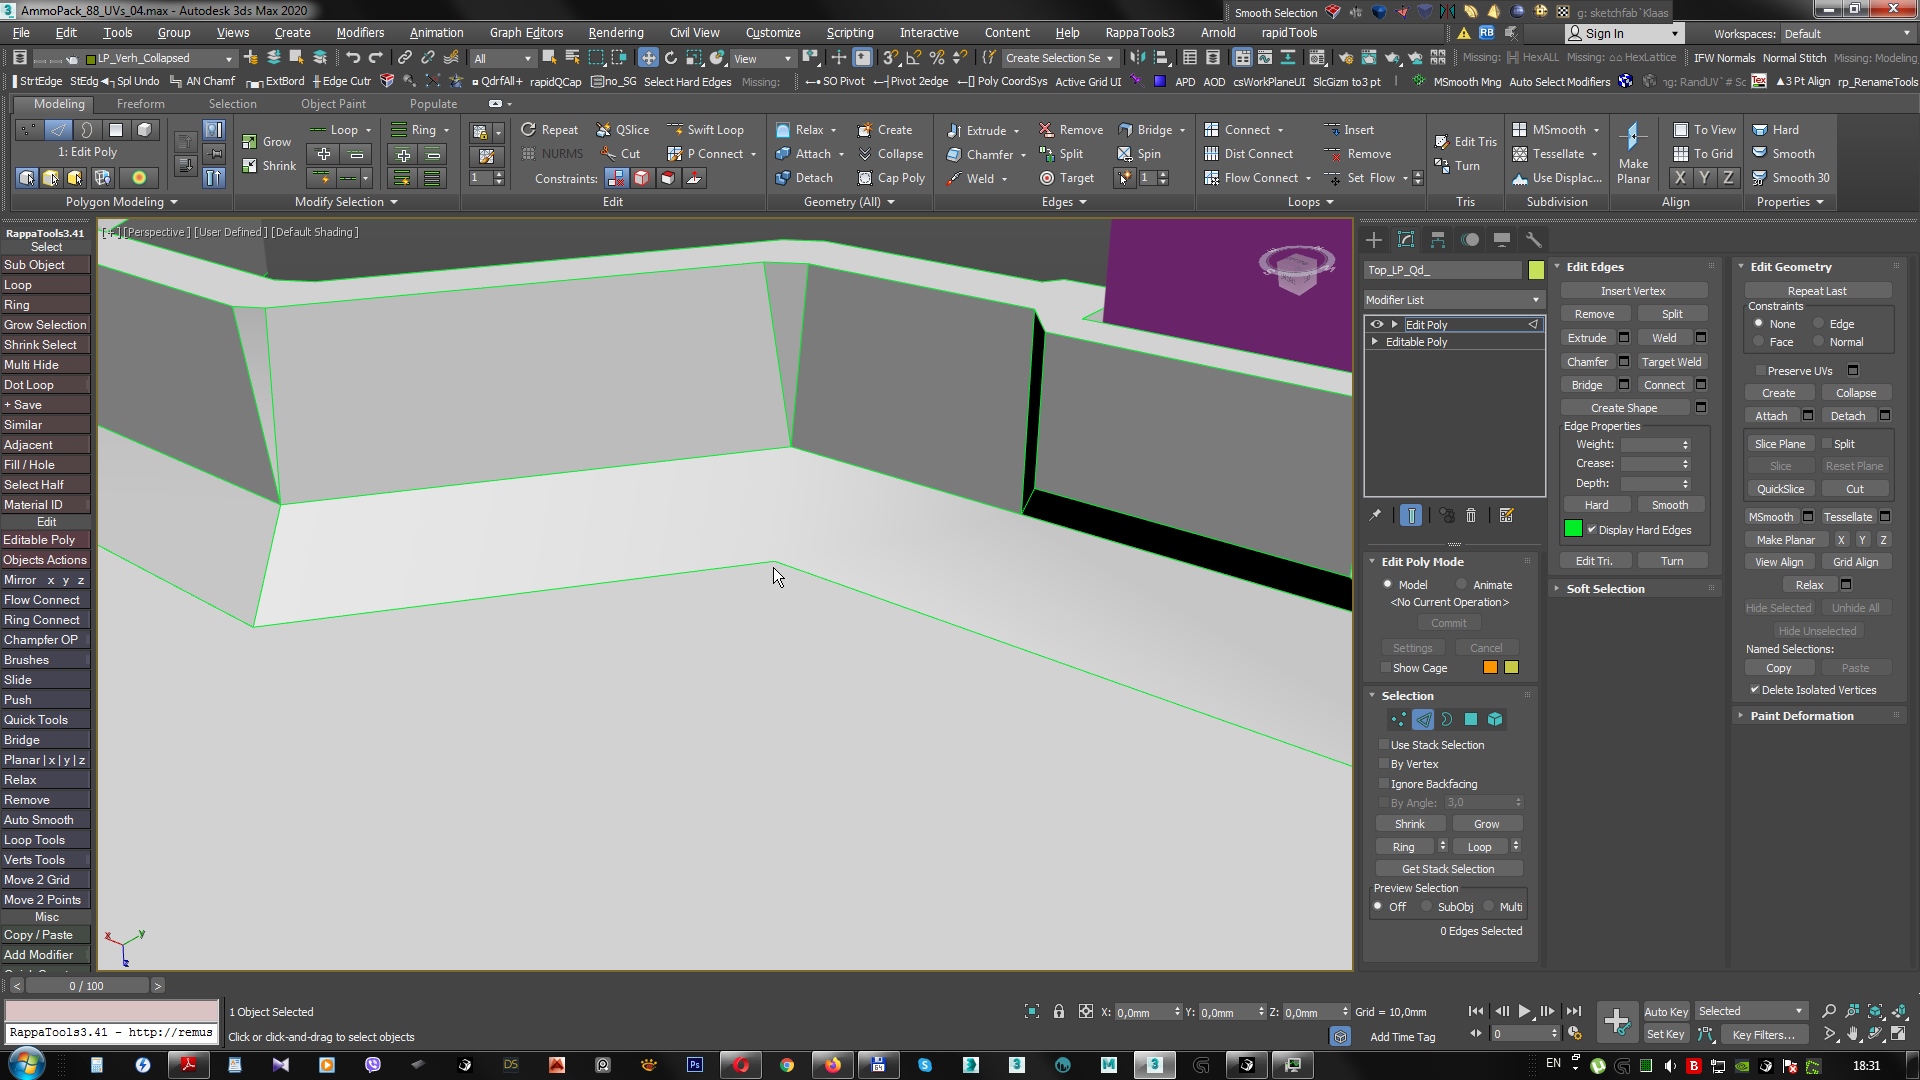Click Repeat Last button
Viewport: 1920px width, 1080px height.
[x=1817, y=291]
